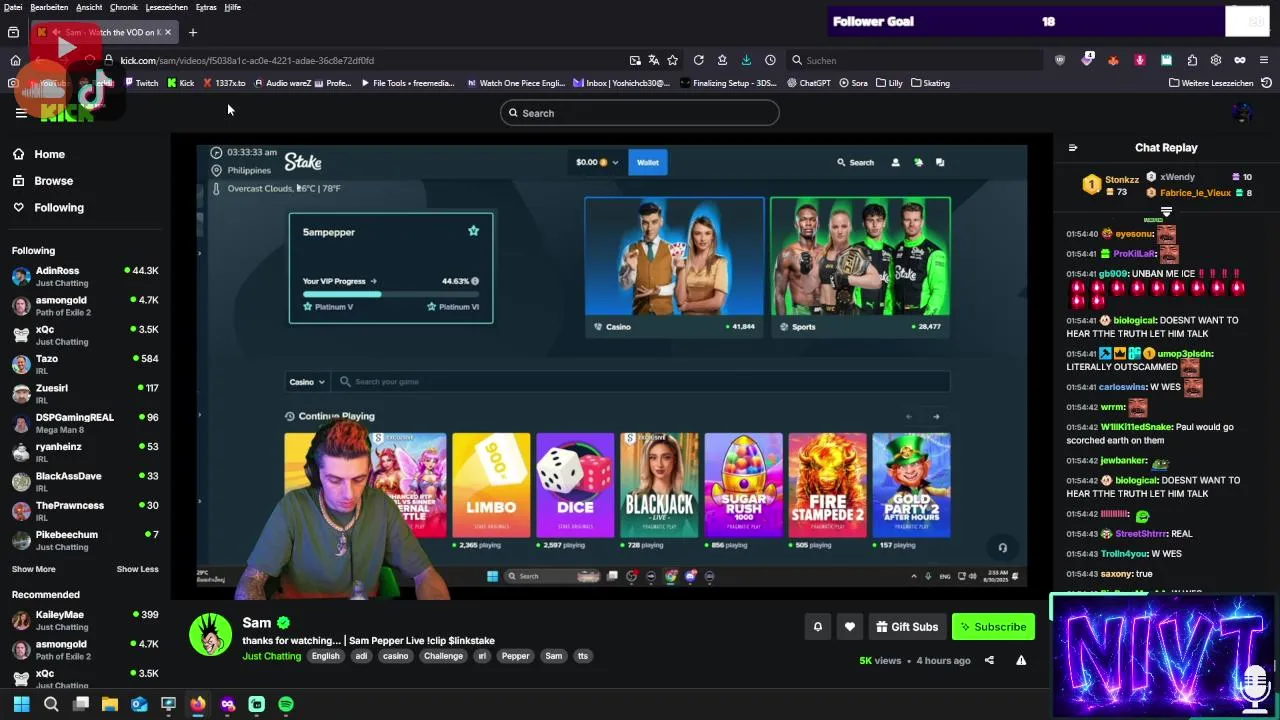Reload the page using the refresh icon
This screenshot has width=1280, height=720.
(x=698, y=60)
